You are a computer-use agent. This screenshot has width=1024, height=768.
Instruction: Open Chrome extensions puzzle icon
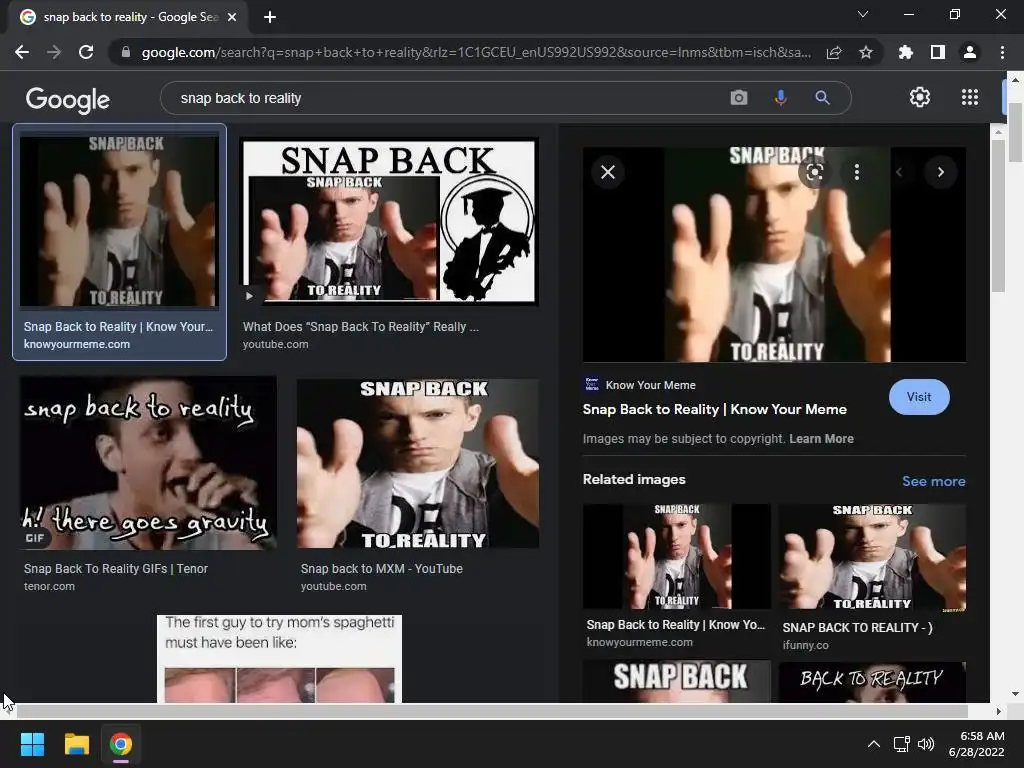coord(906,52)
